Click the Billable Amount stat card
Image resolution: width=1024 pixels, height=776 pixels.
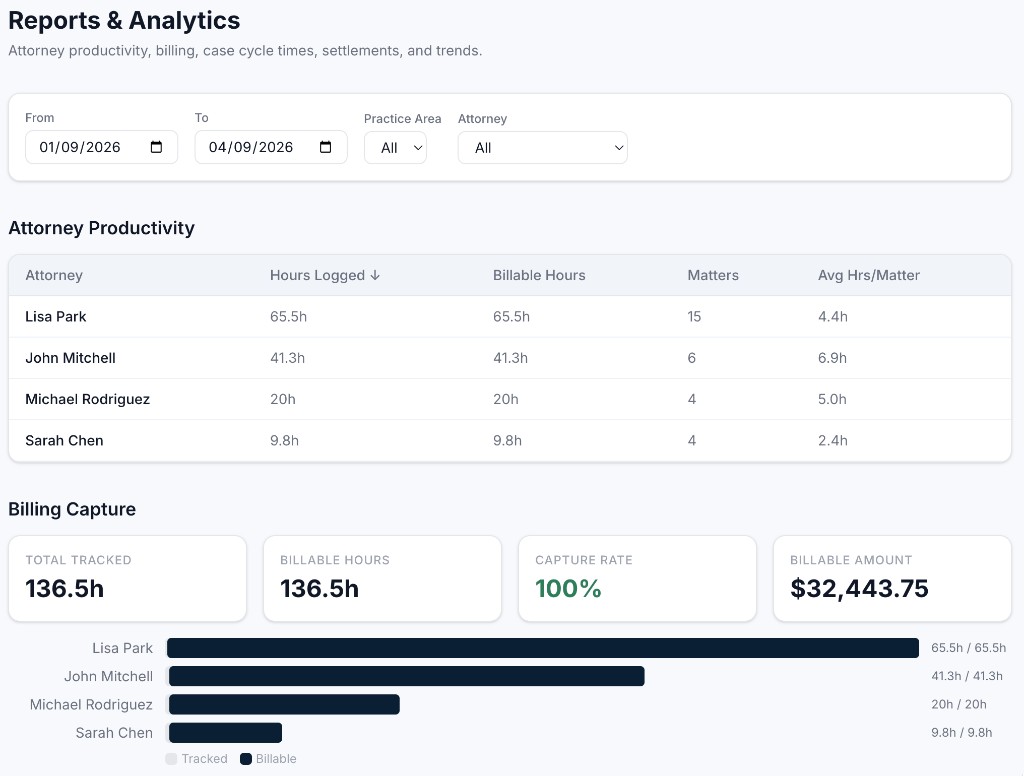click(x=892, y=578)
